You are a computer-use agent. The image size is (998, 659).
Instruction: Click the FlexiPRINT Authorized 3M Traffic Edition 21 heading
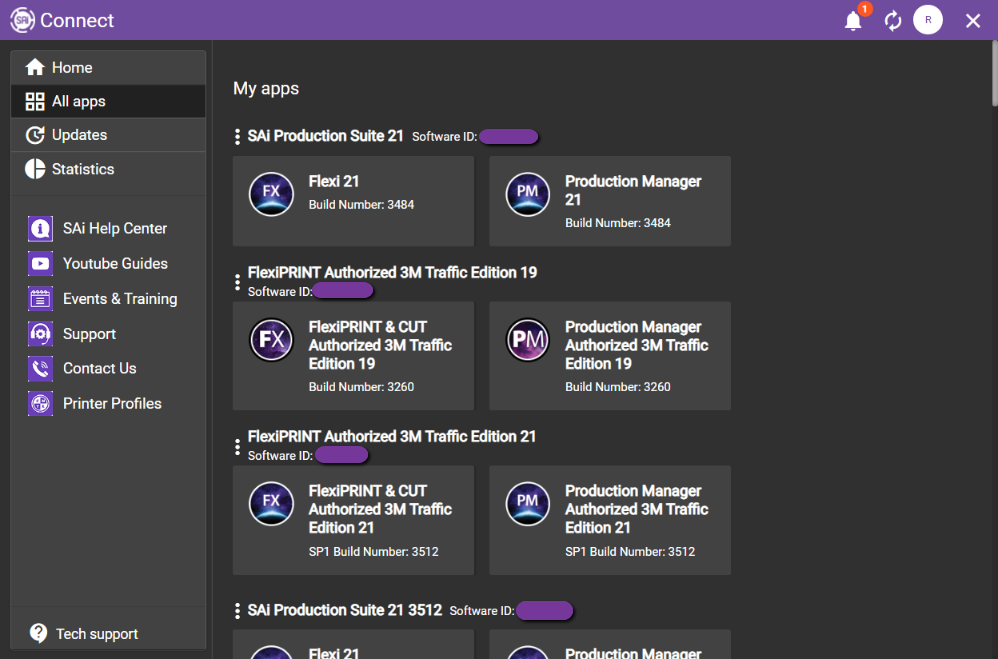(x=391, y=437)
